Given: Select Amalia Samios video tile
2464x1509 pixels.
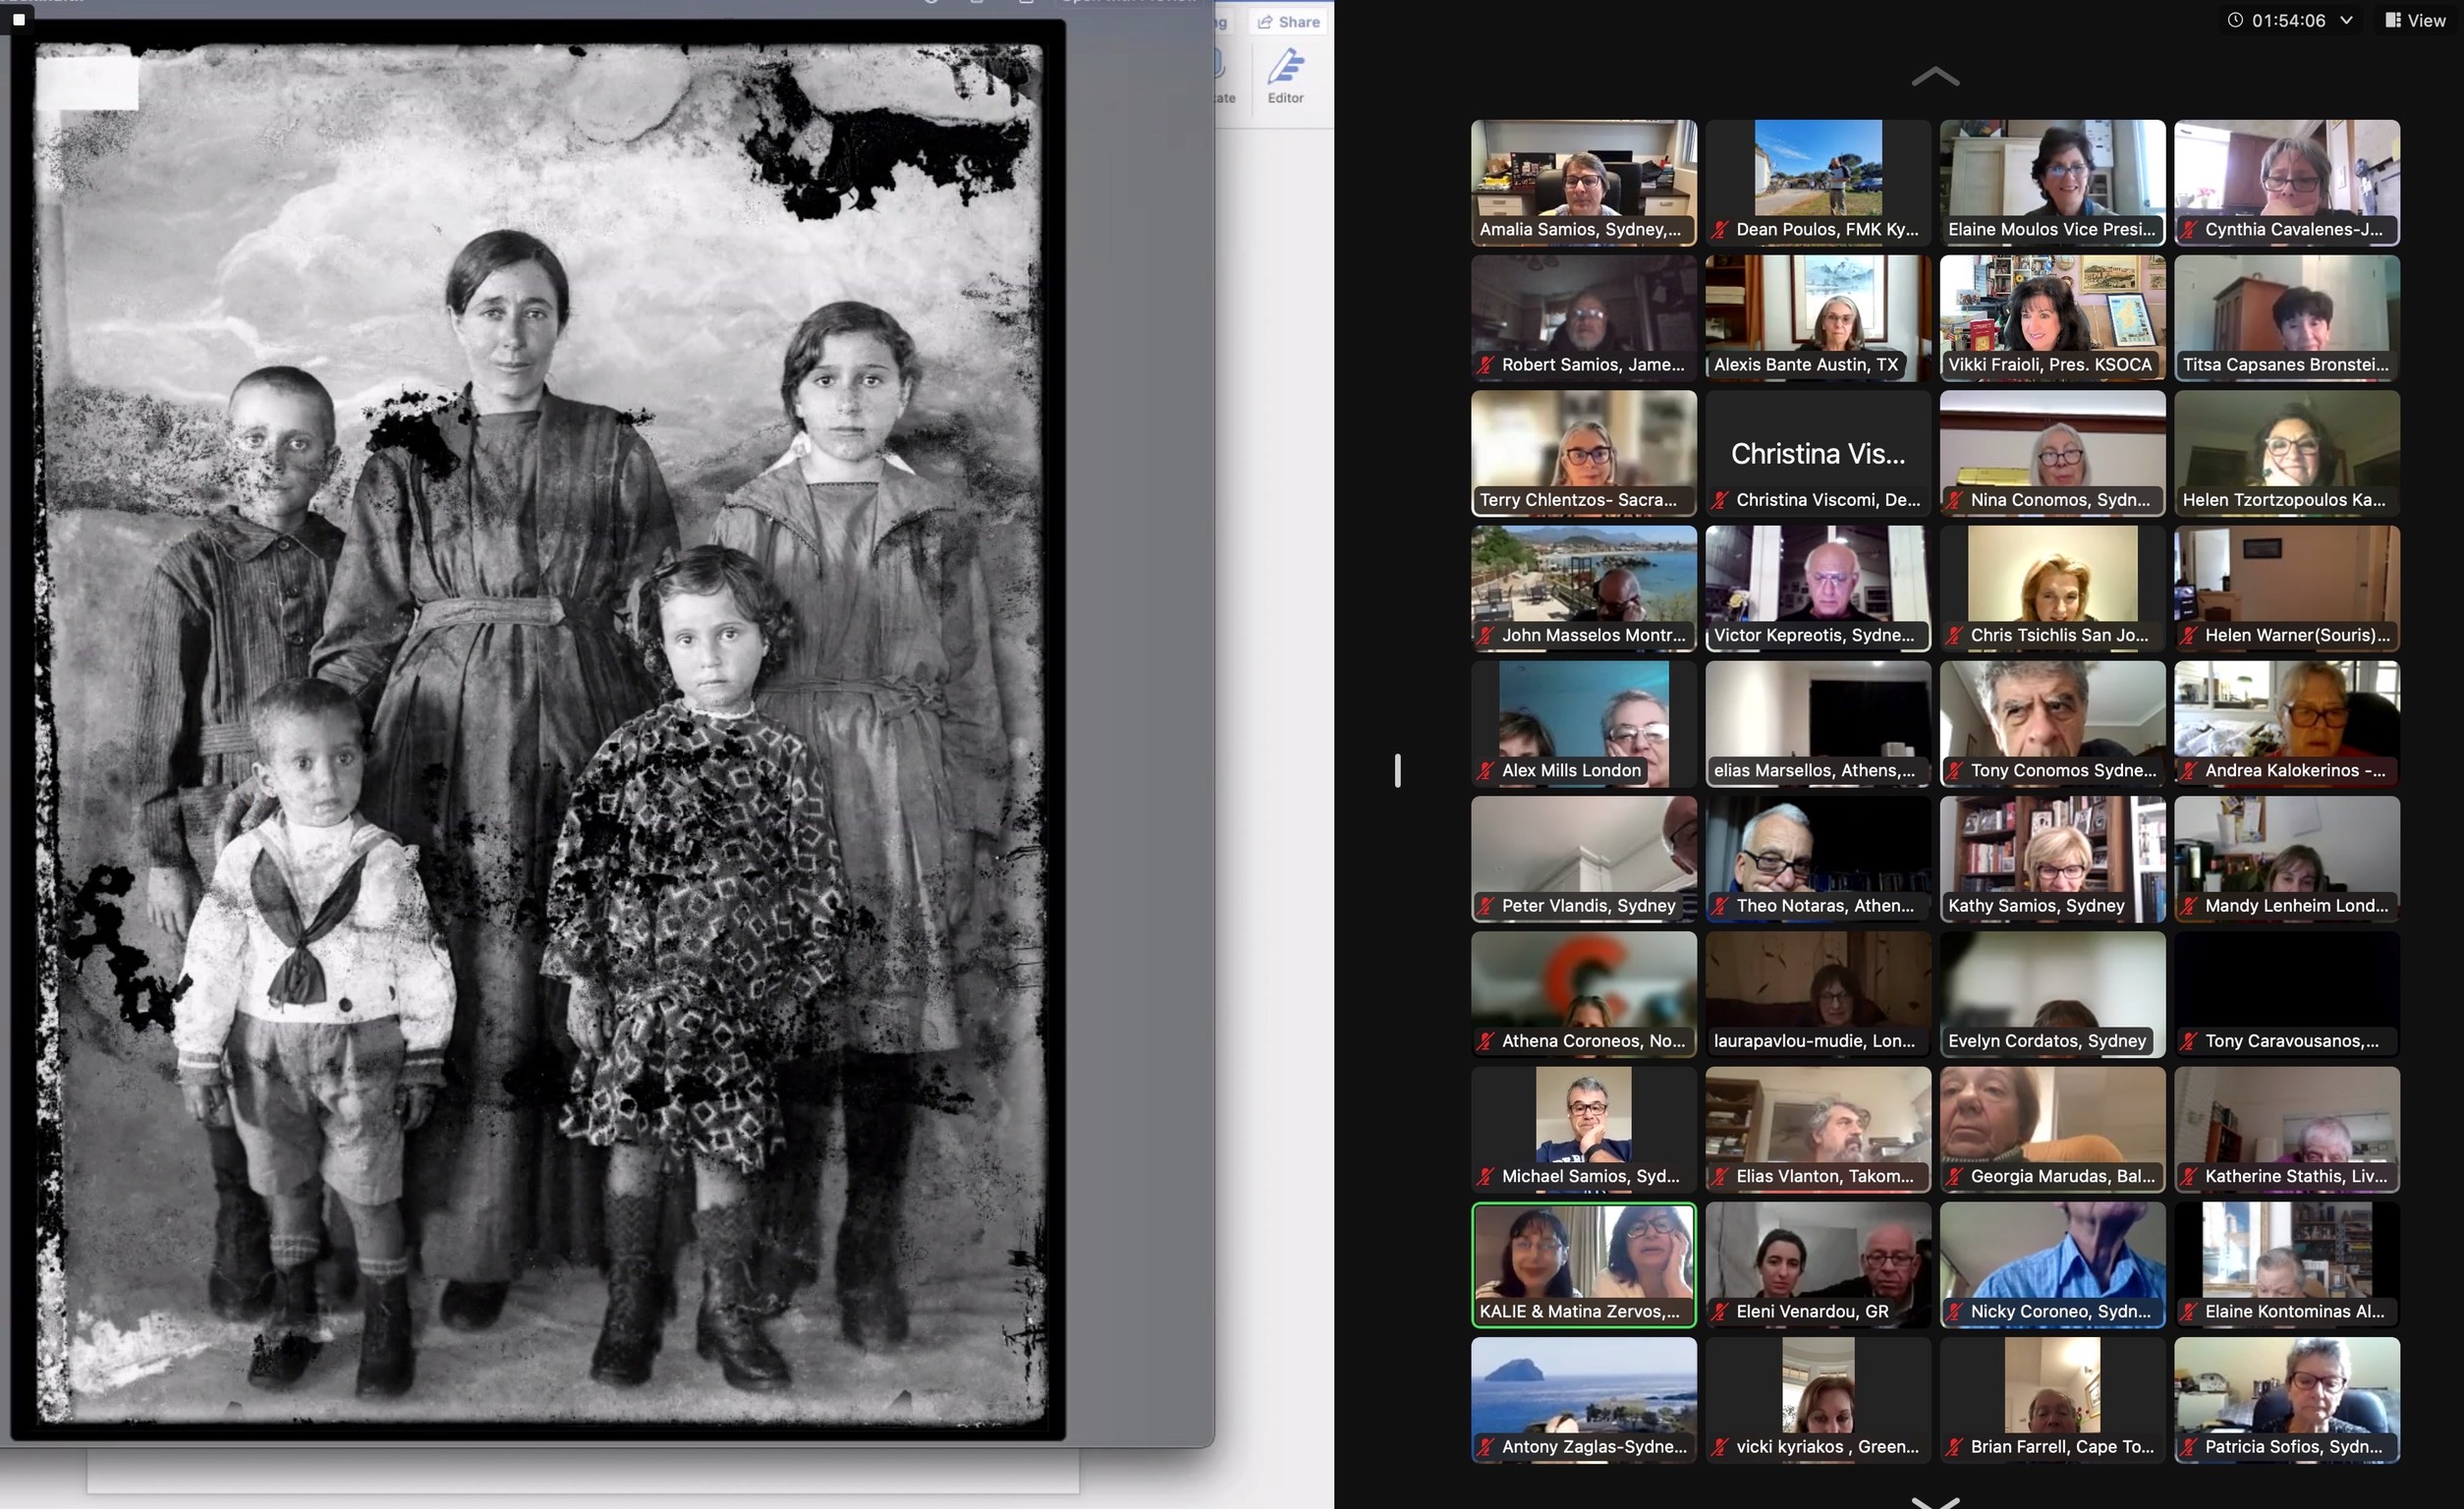Looking at the screenshot, I should tap(1583, 172).
